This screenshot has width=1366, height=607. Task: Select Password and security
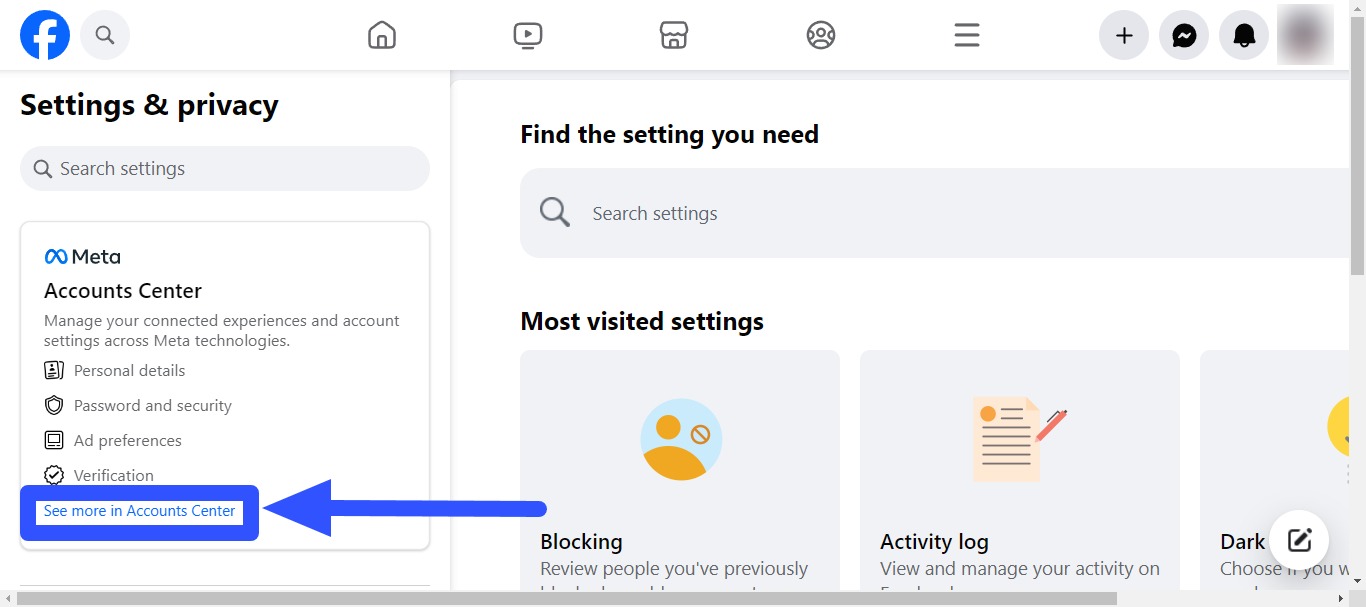pyautogui.click(x=152, y=405)
